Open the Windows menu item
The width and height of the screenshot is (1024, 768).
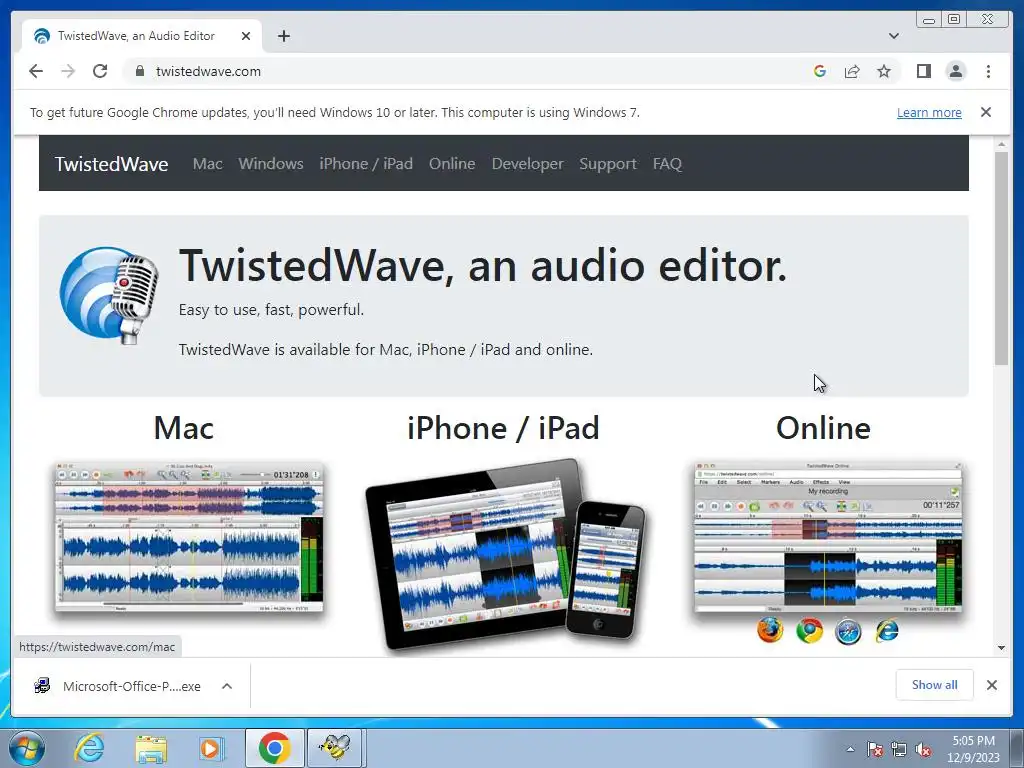pyautogui.click(x=271, y=164)
